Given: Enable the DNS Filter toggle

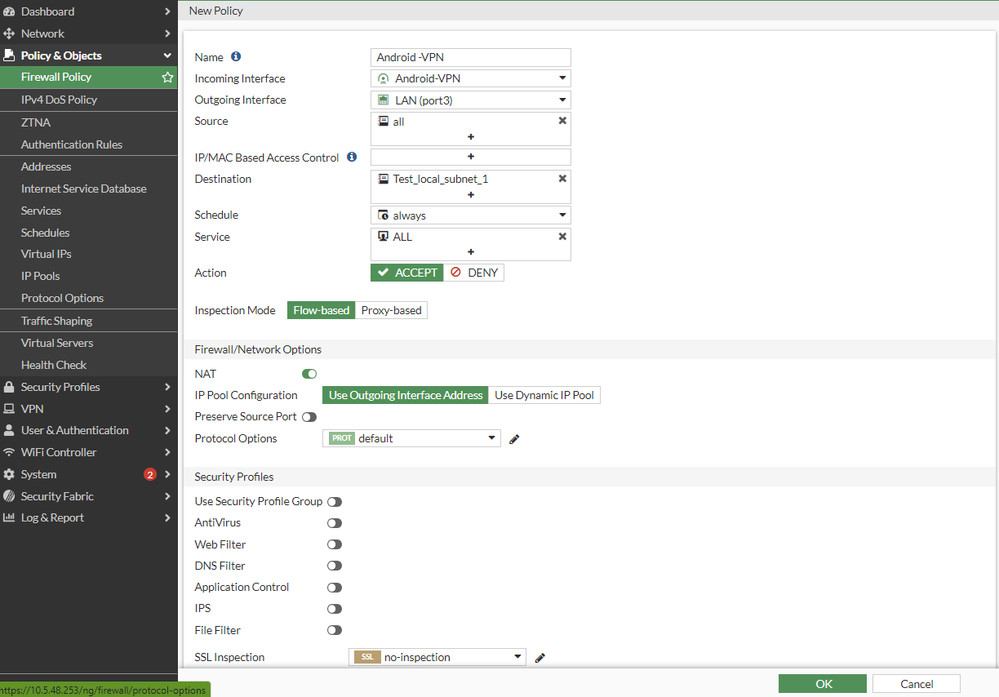Looking at the screenshot, I should (334, 566).
